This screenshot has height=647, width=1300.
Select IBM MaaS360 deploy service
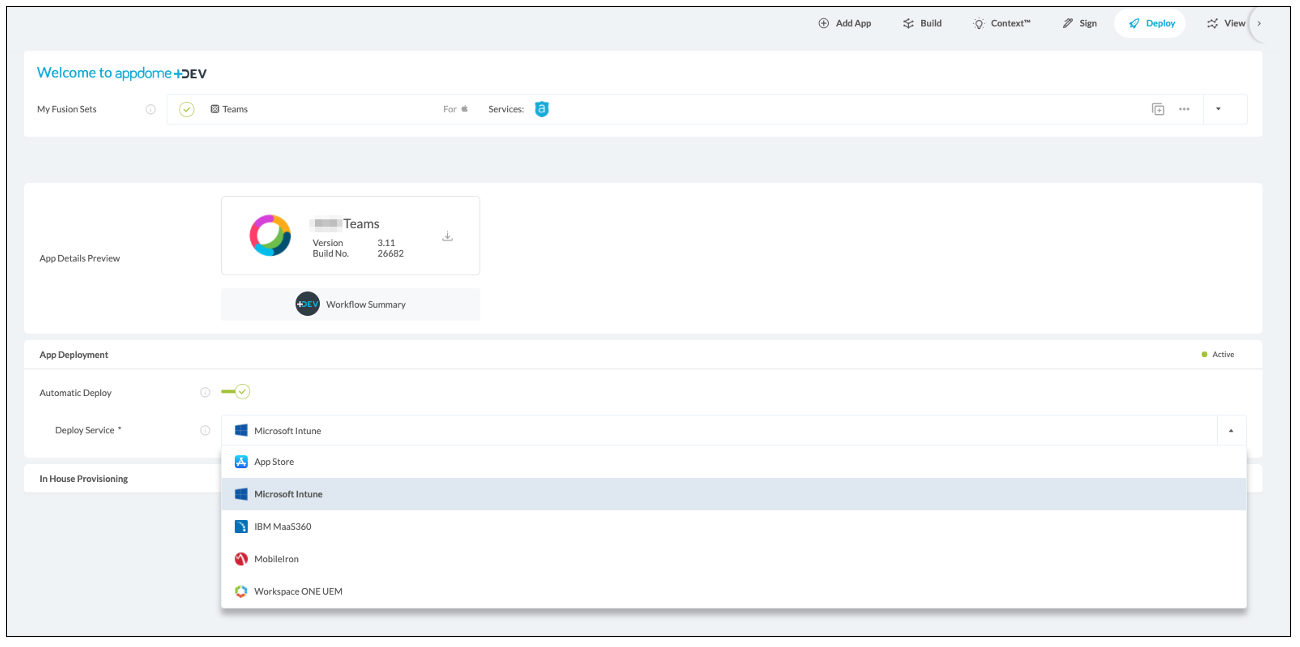coord(734,526)
